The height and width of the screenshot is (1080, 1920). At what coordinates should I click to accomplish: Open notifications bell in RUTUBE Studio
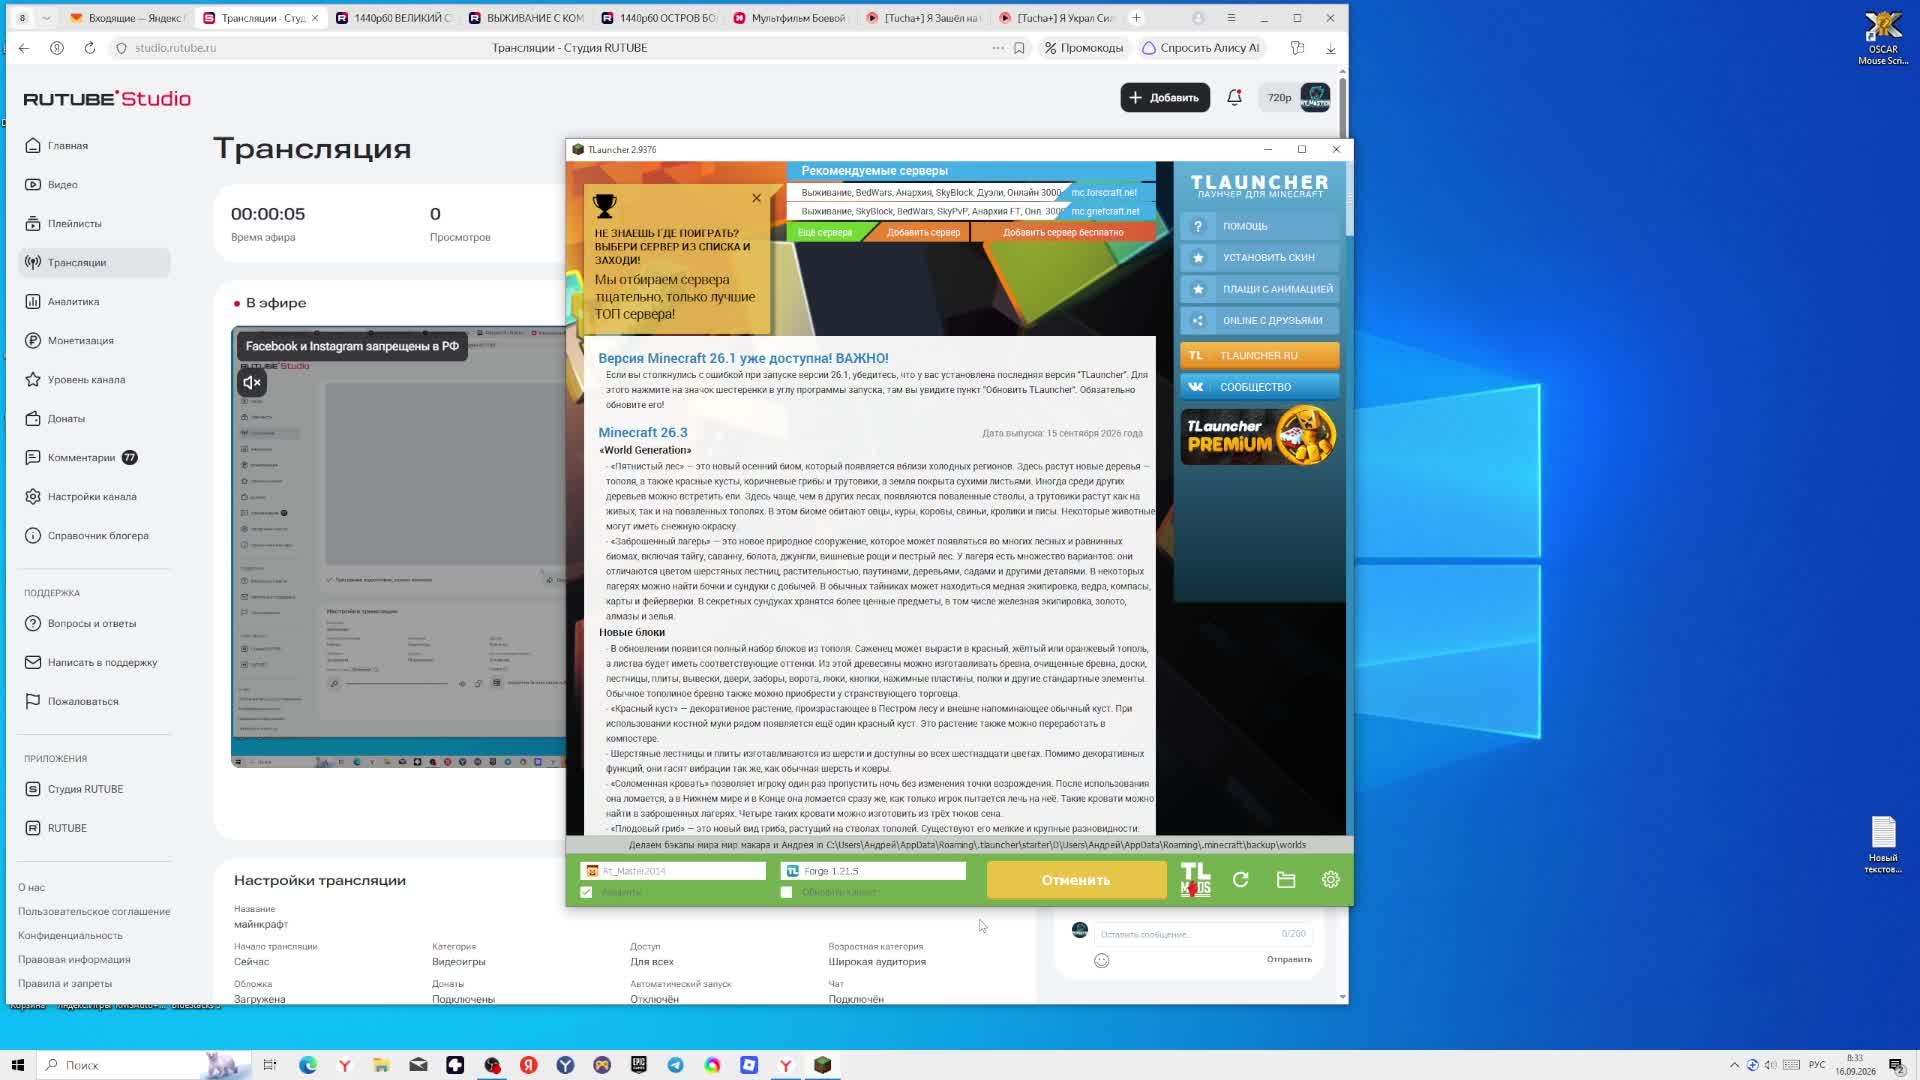[x=1234, y=97]
